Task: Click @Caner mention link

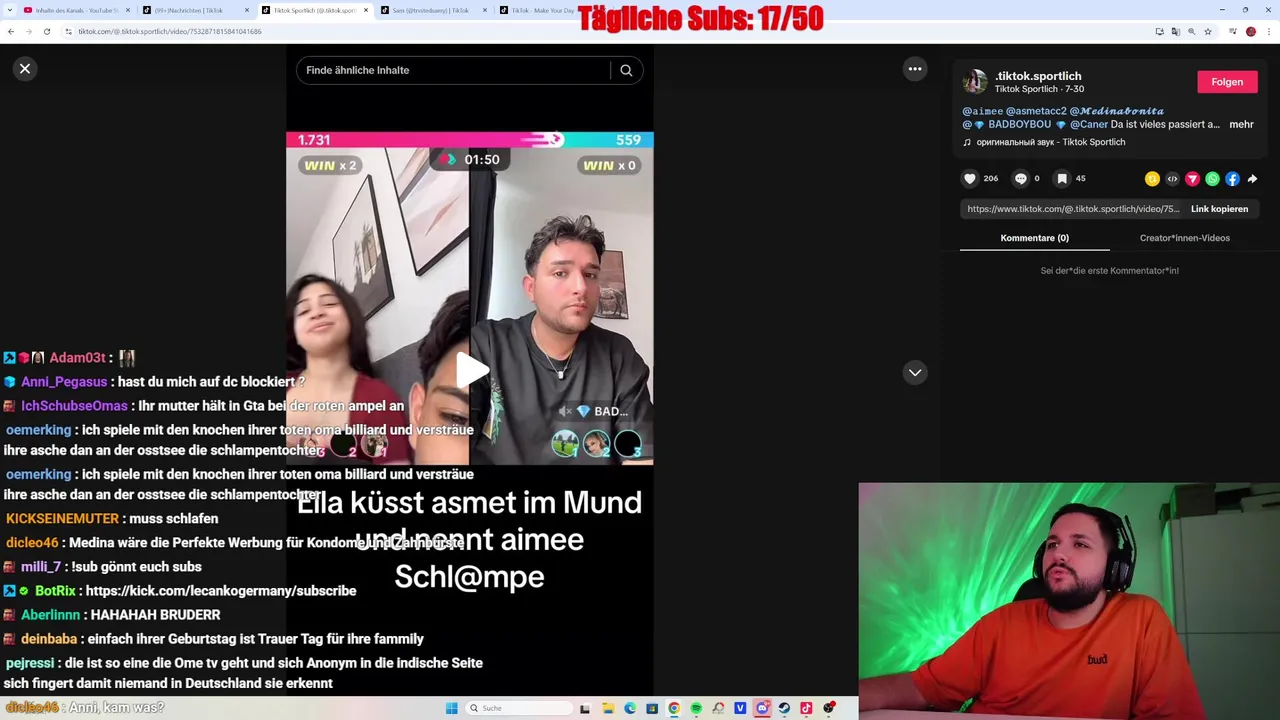Action: (1089, 125)
